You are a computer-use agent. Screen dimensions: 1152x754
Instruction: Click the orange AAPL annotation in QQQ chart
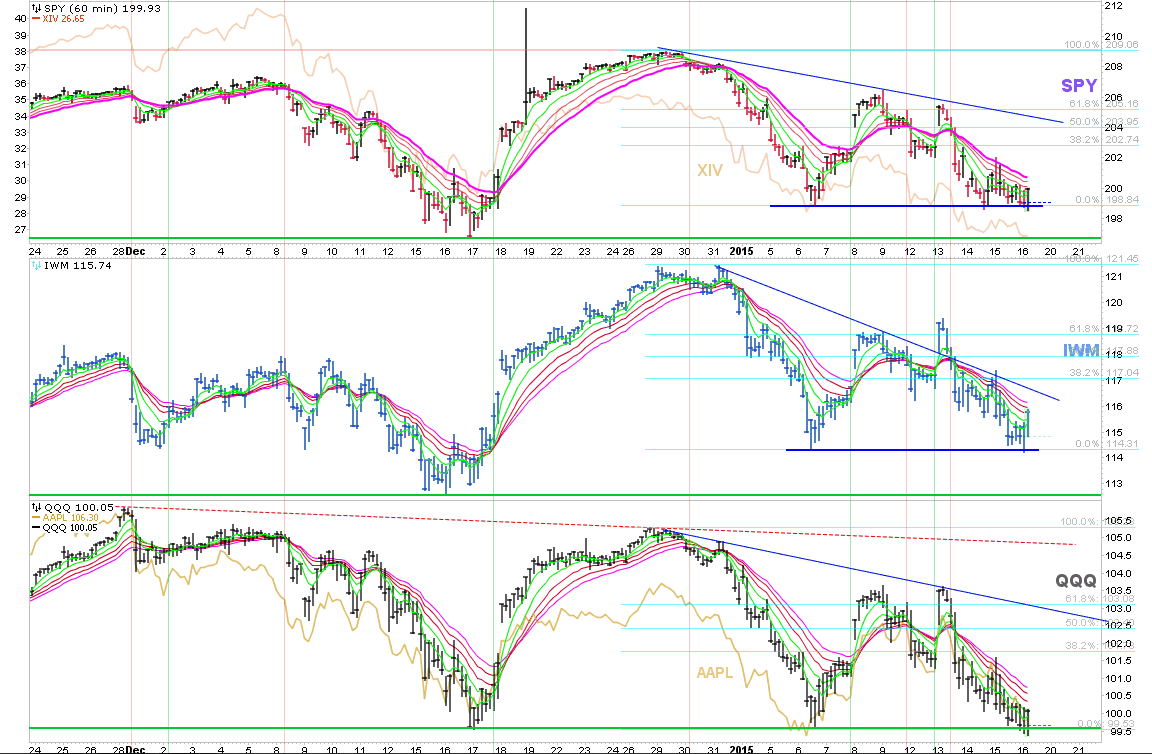coord(715,672)
